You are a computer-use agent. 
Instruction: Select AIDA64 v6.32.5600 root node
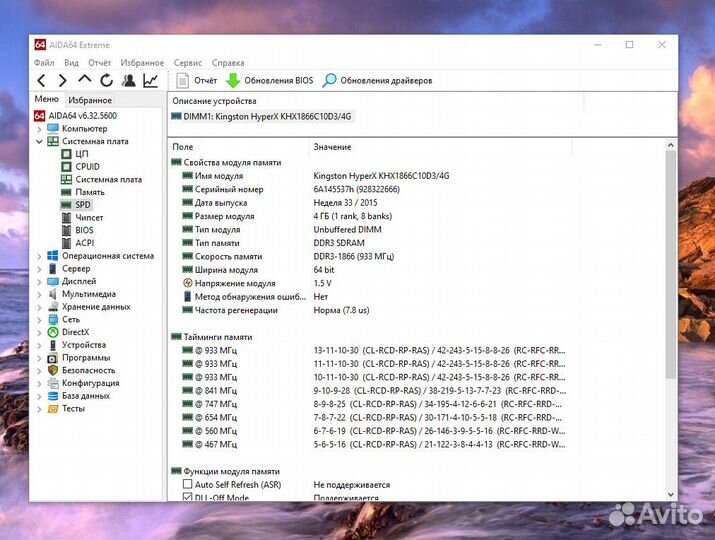click(83, 116)
